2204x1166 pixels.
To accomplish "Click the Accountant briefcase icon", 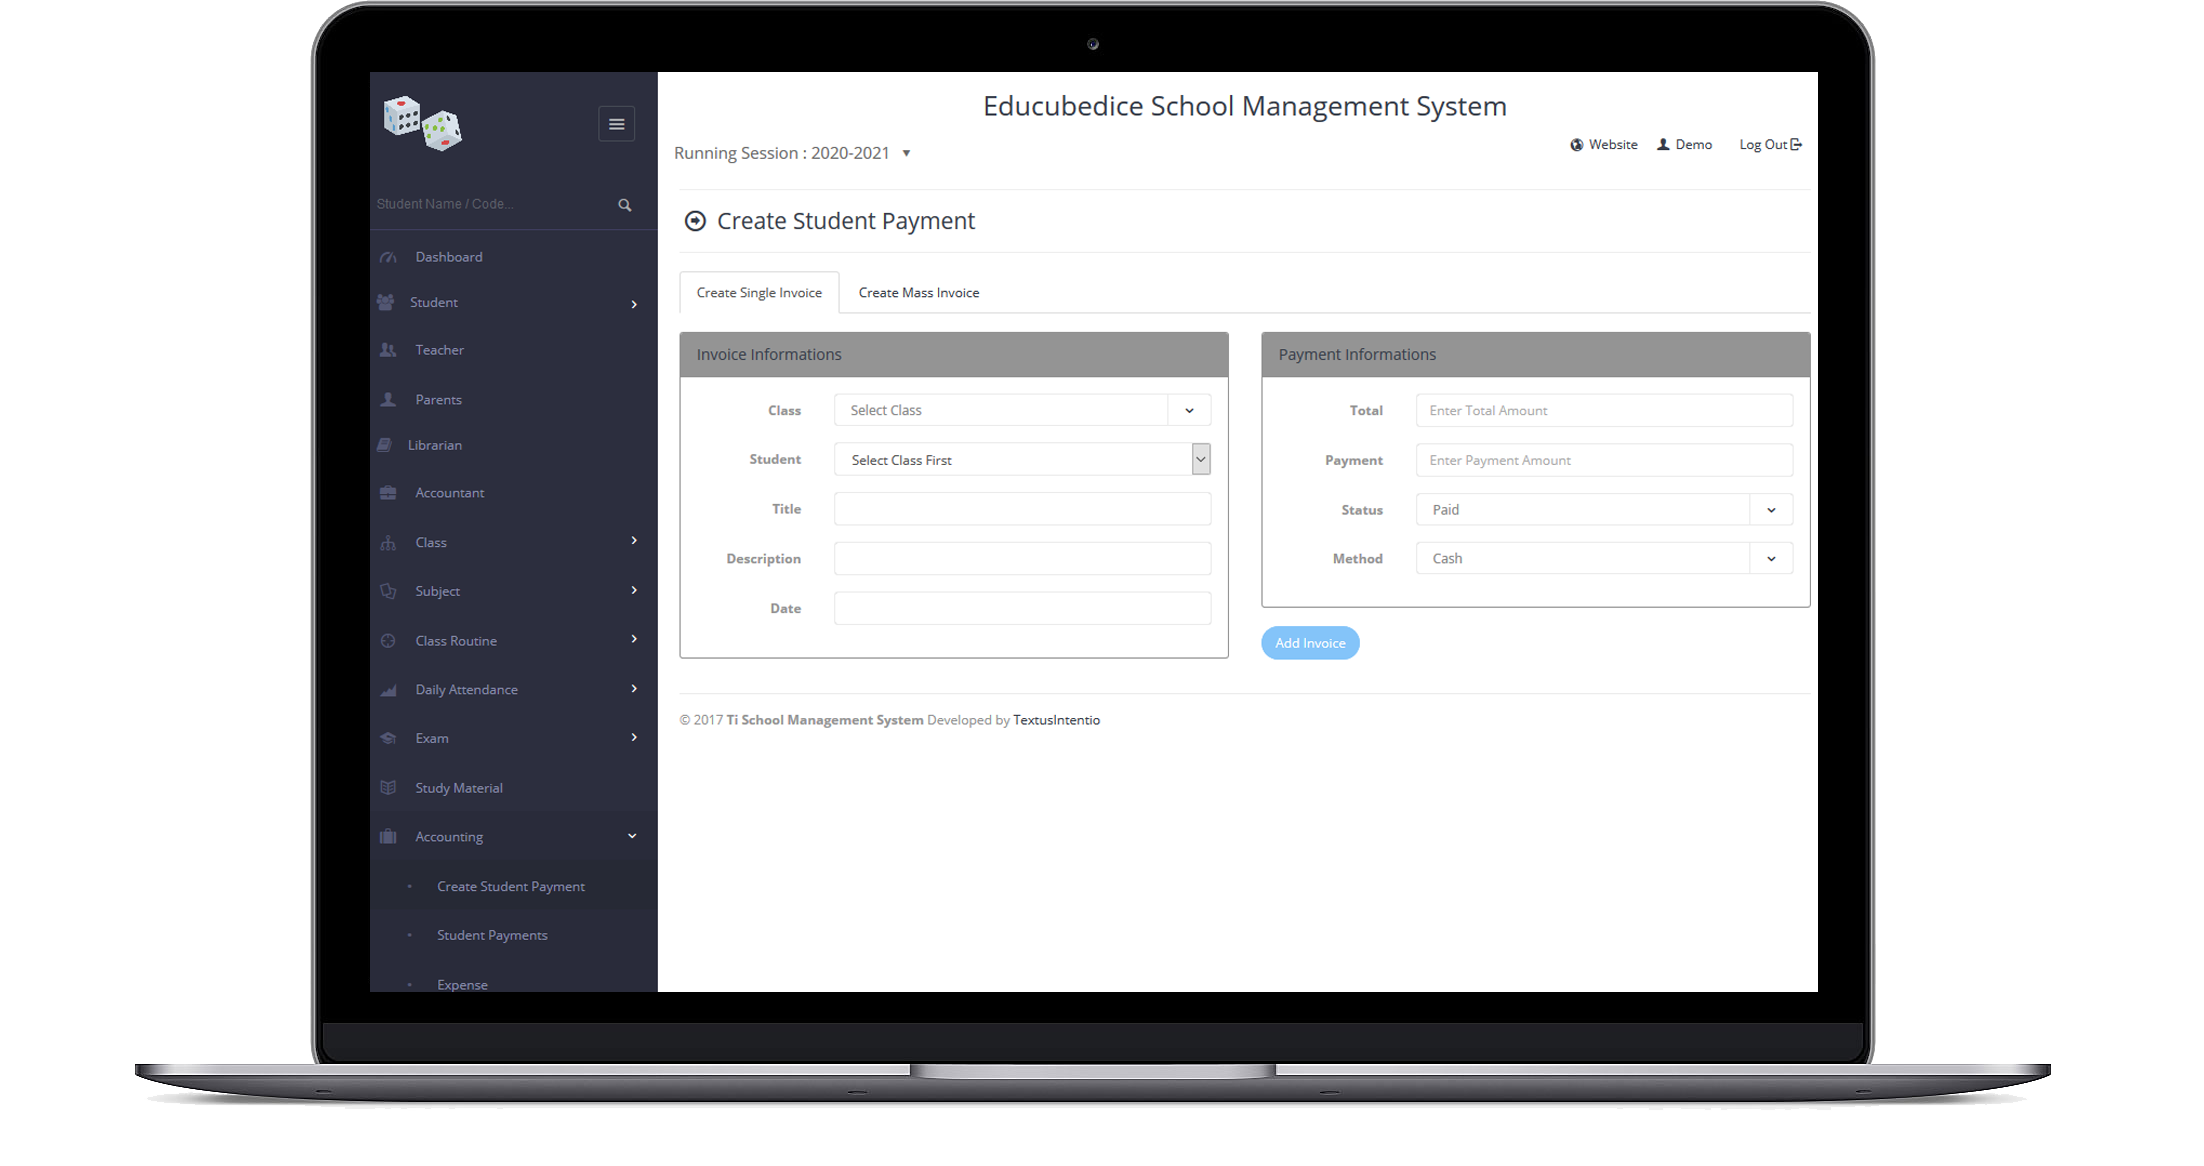I will [x=388, y=493].
